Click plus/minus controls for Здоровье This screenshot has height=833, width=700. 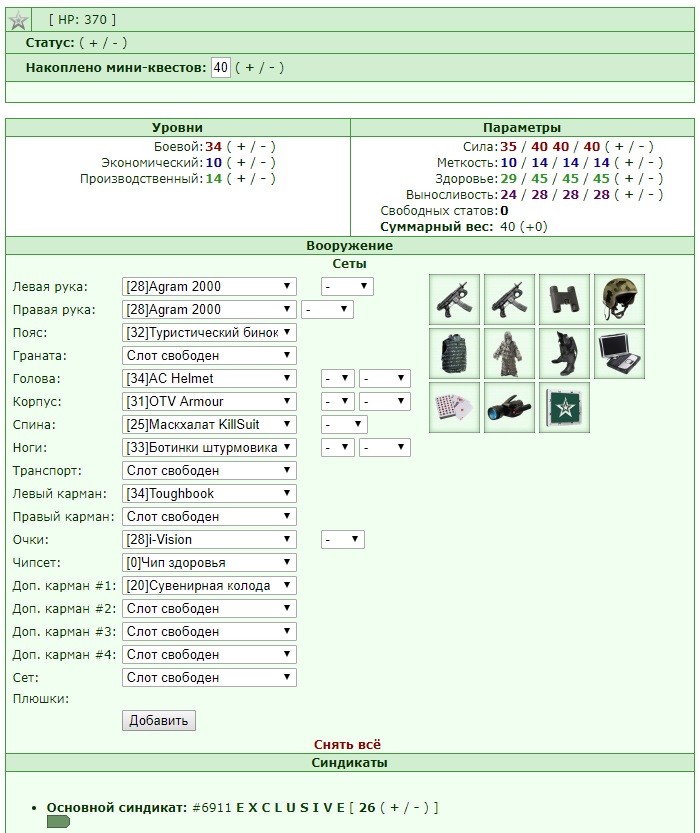tap(639, 178)
